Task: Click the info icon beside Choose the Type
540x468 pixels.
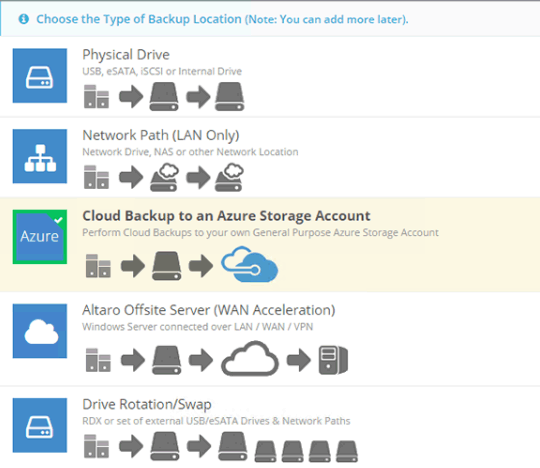Action: 24,19
